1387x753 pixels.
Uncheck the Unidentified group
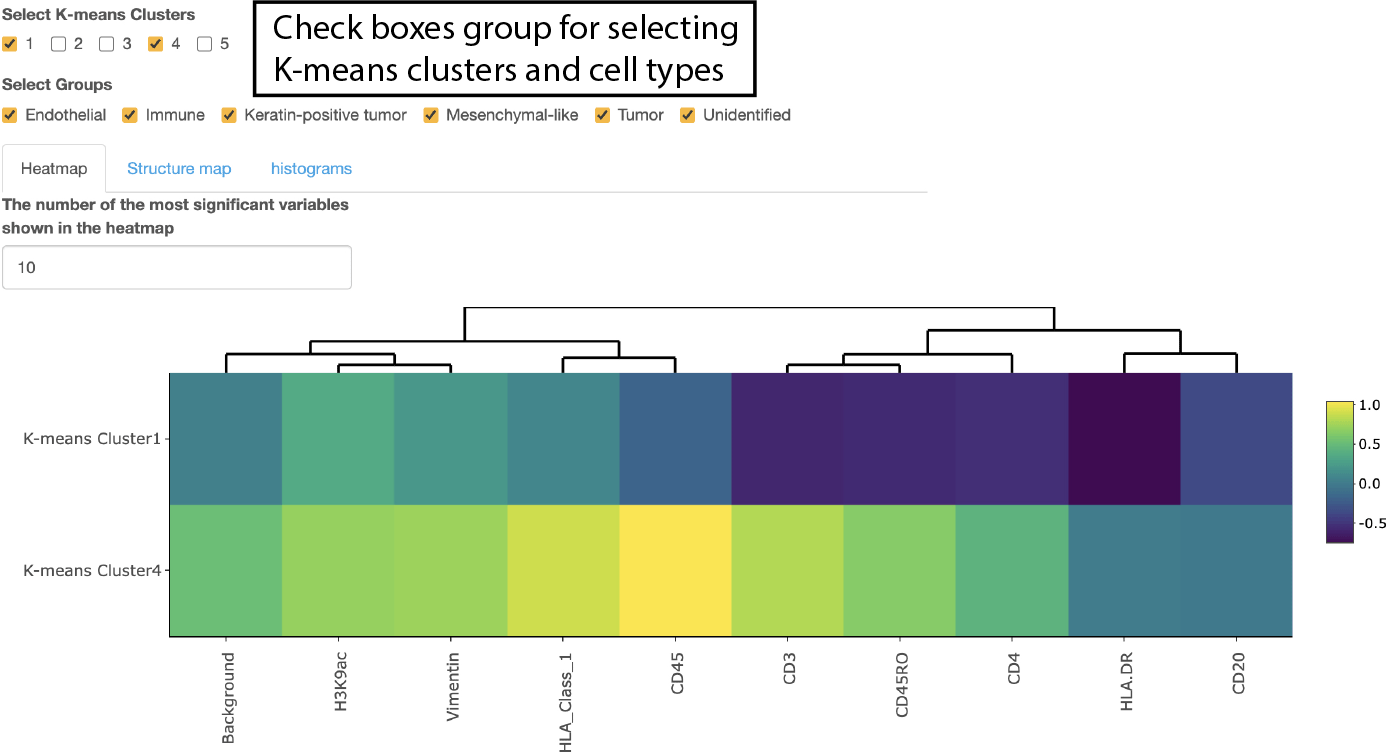pyautogui.click(x=687, y=115)
